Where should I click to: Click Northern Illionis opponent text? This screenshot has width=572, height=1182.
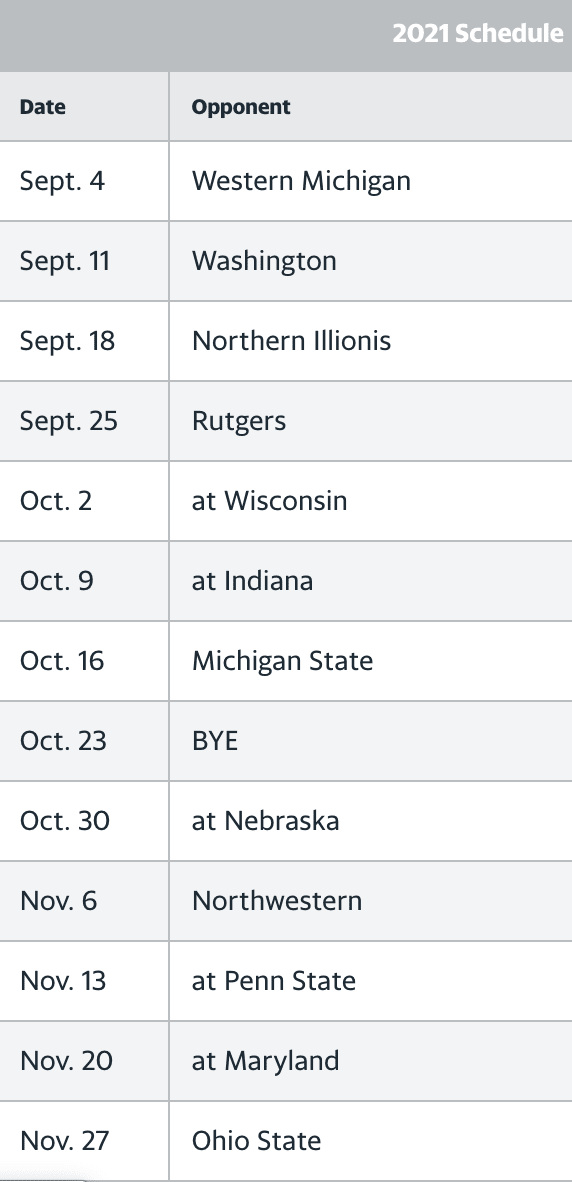(x=292, y=341)
